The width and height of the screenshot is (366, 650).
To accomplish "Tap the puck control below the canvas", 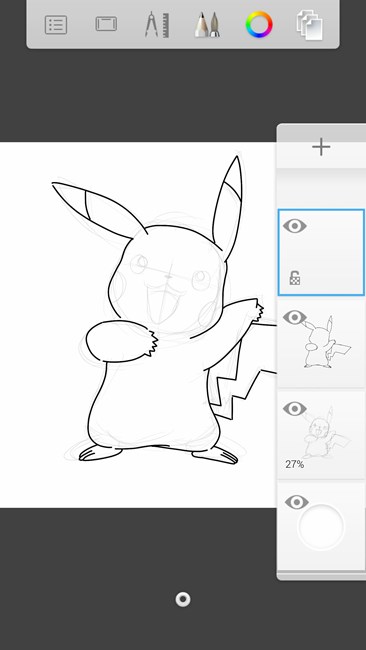I will [183, 599].
